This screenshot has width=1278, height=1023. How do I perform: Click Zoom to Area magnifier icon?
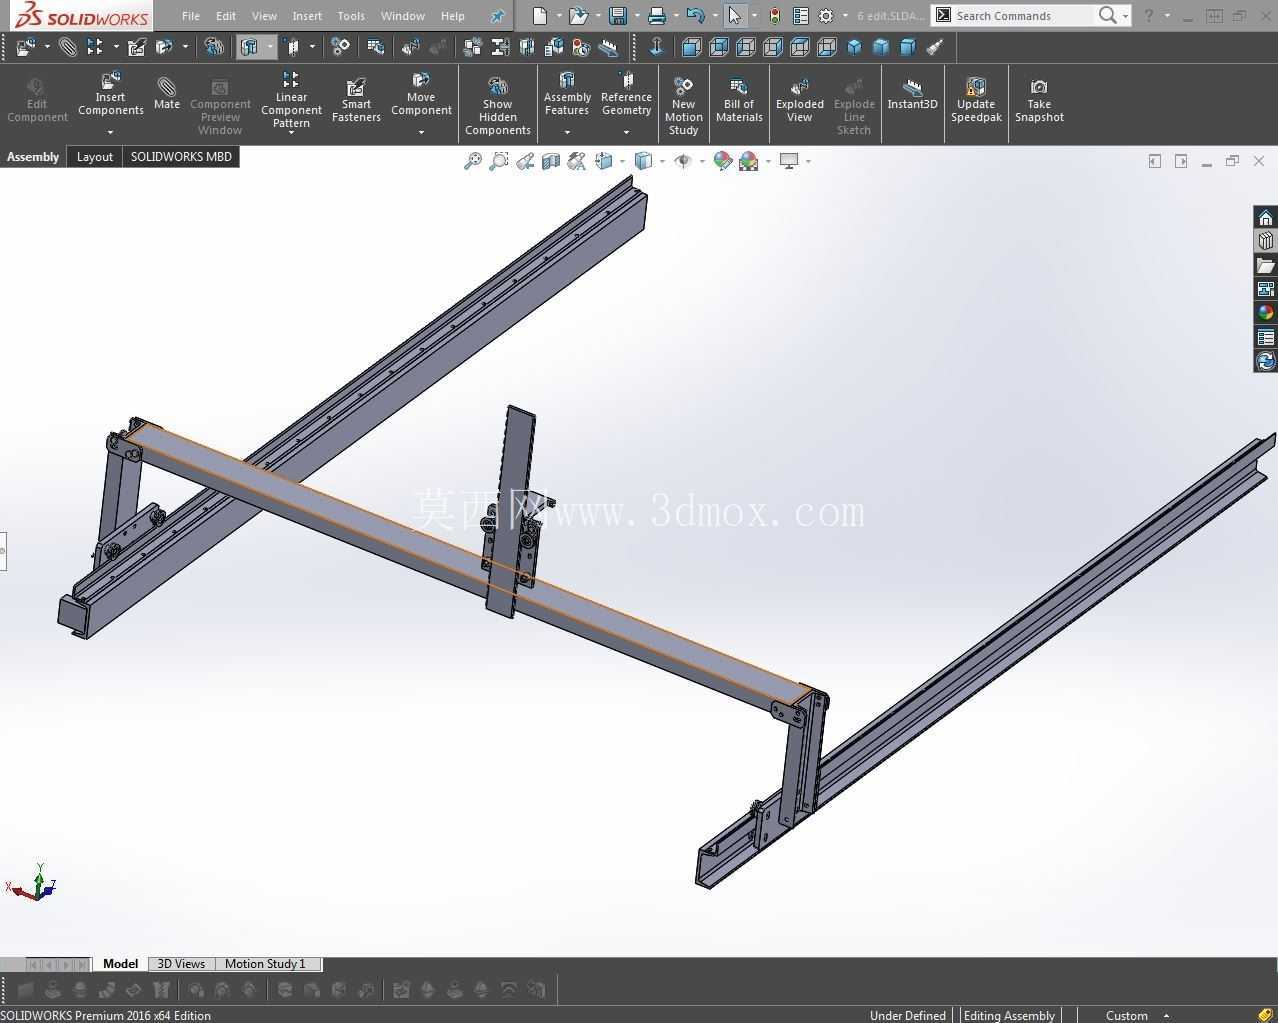[498, 161]
